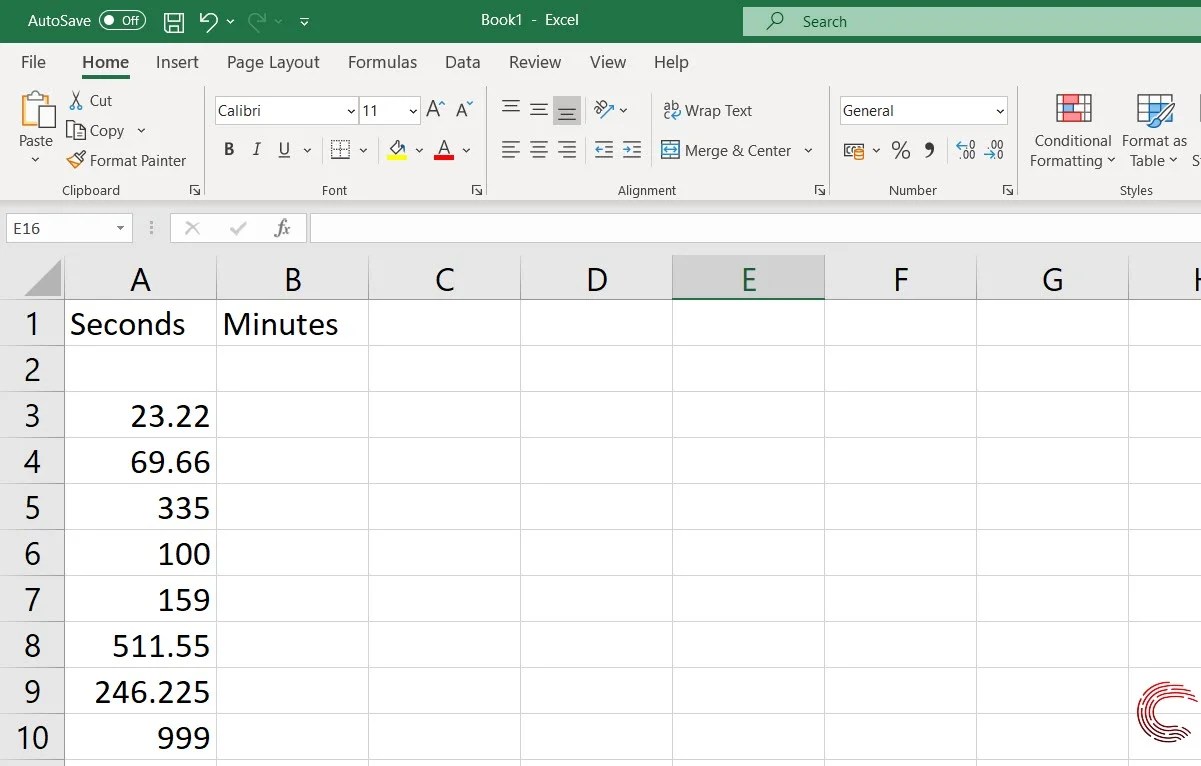Click the Orientation angled text icon
The width and height of the screenshot is (1201, 766).
604,110
